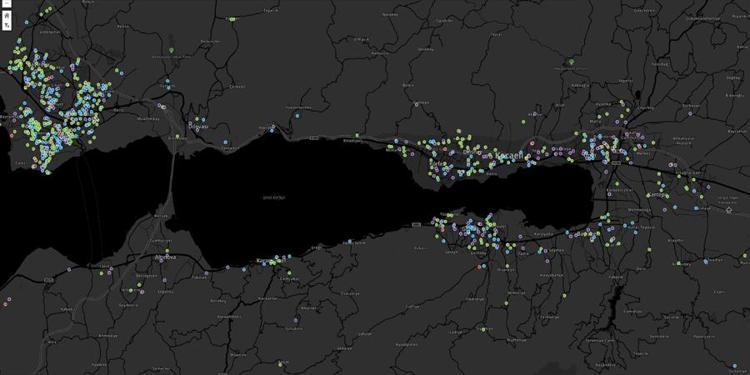Click the lone blue marker north of the gulf center

click(298, 116)
